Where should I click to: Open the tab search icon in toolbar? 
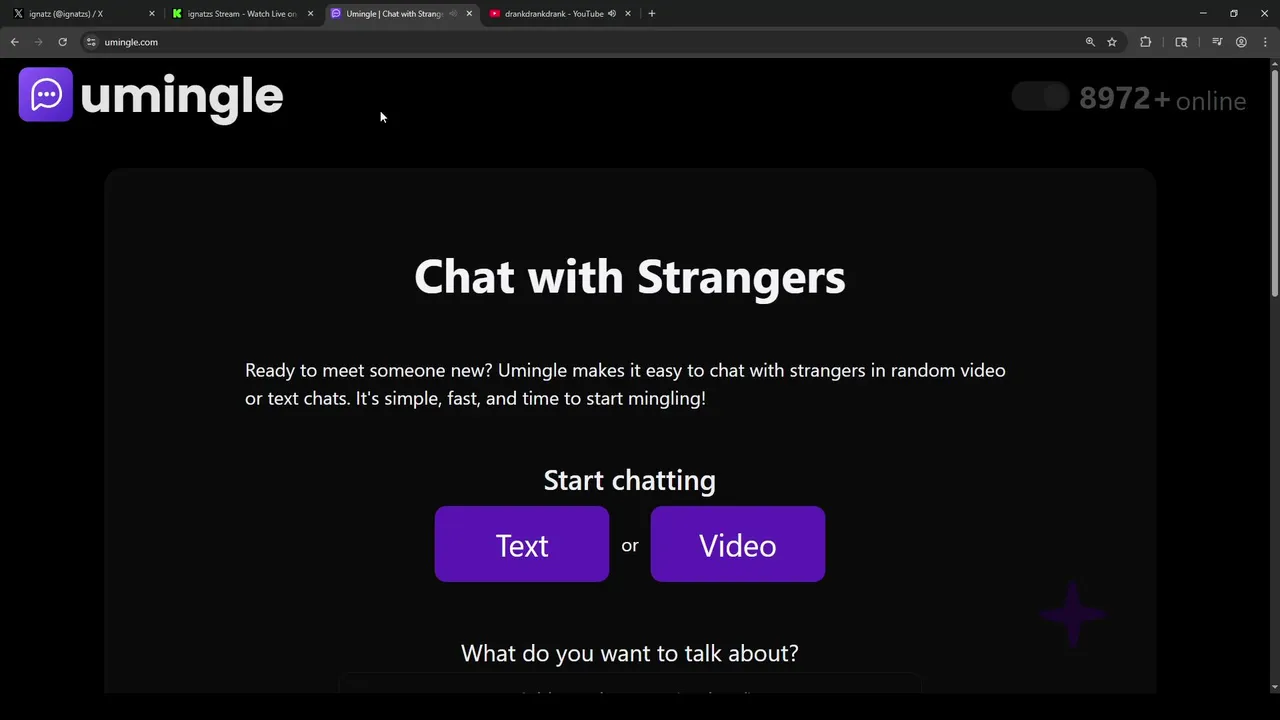[1181, 42]
